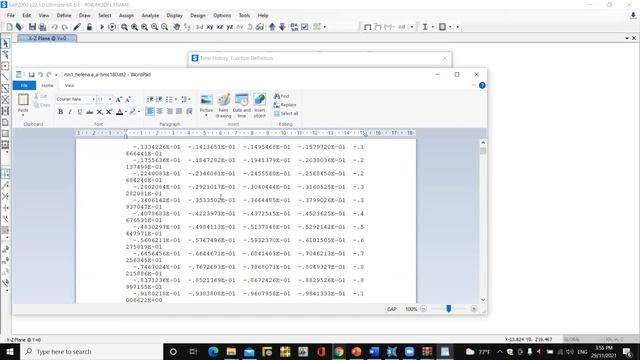Click Select all in Editing group
This screenshot has height=360, width=640.
(286, 113)
